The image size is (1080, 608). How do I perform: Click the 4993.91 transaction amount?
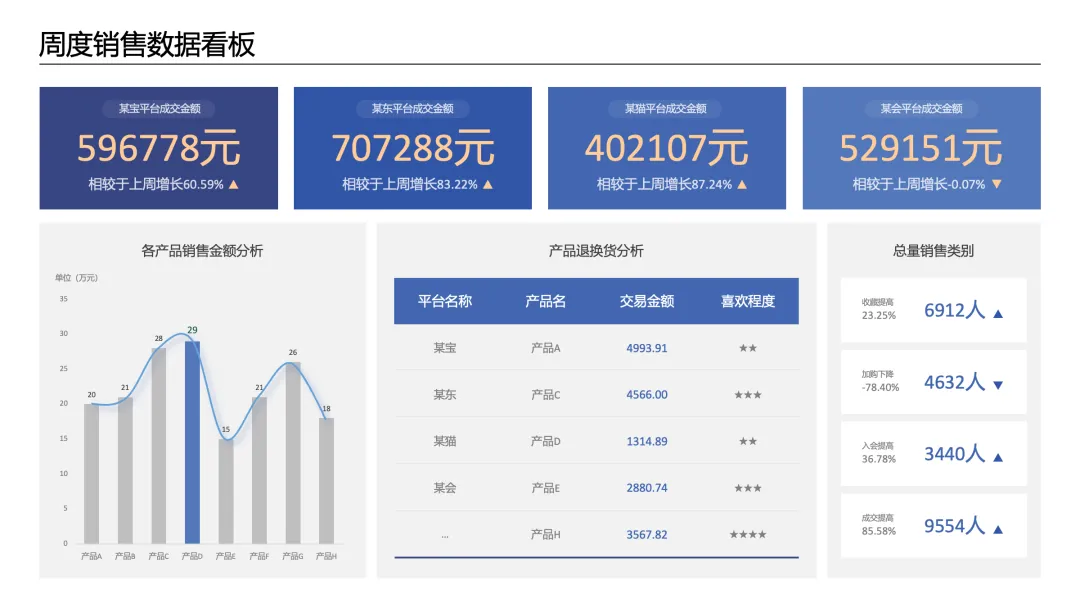click(x=647, y=348)
